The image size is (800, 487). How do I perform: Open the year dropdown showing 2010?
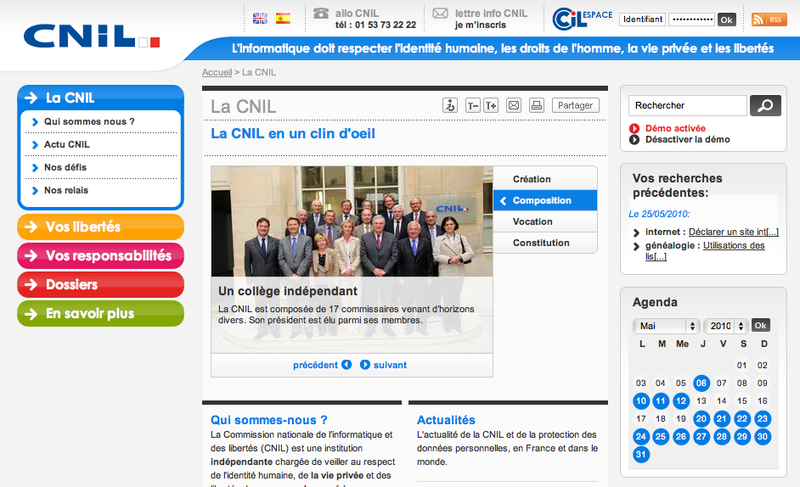tap(726, 326)
